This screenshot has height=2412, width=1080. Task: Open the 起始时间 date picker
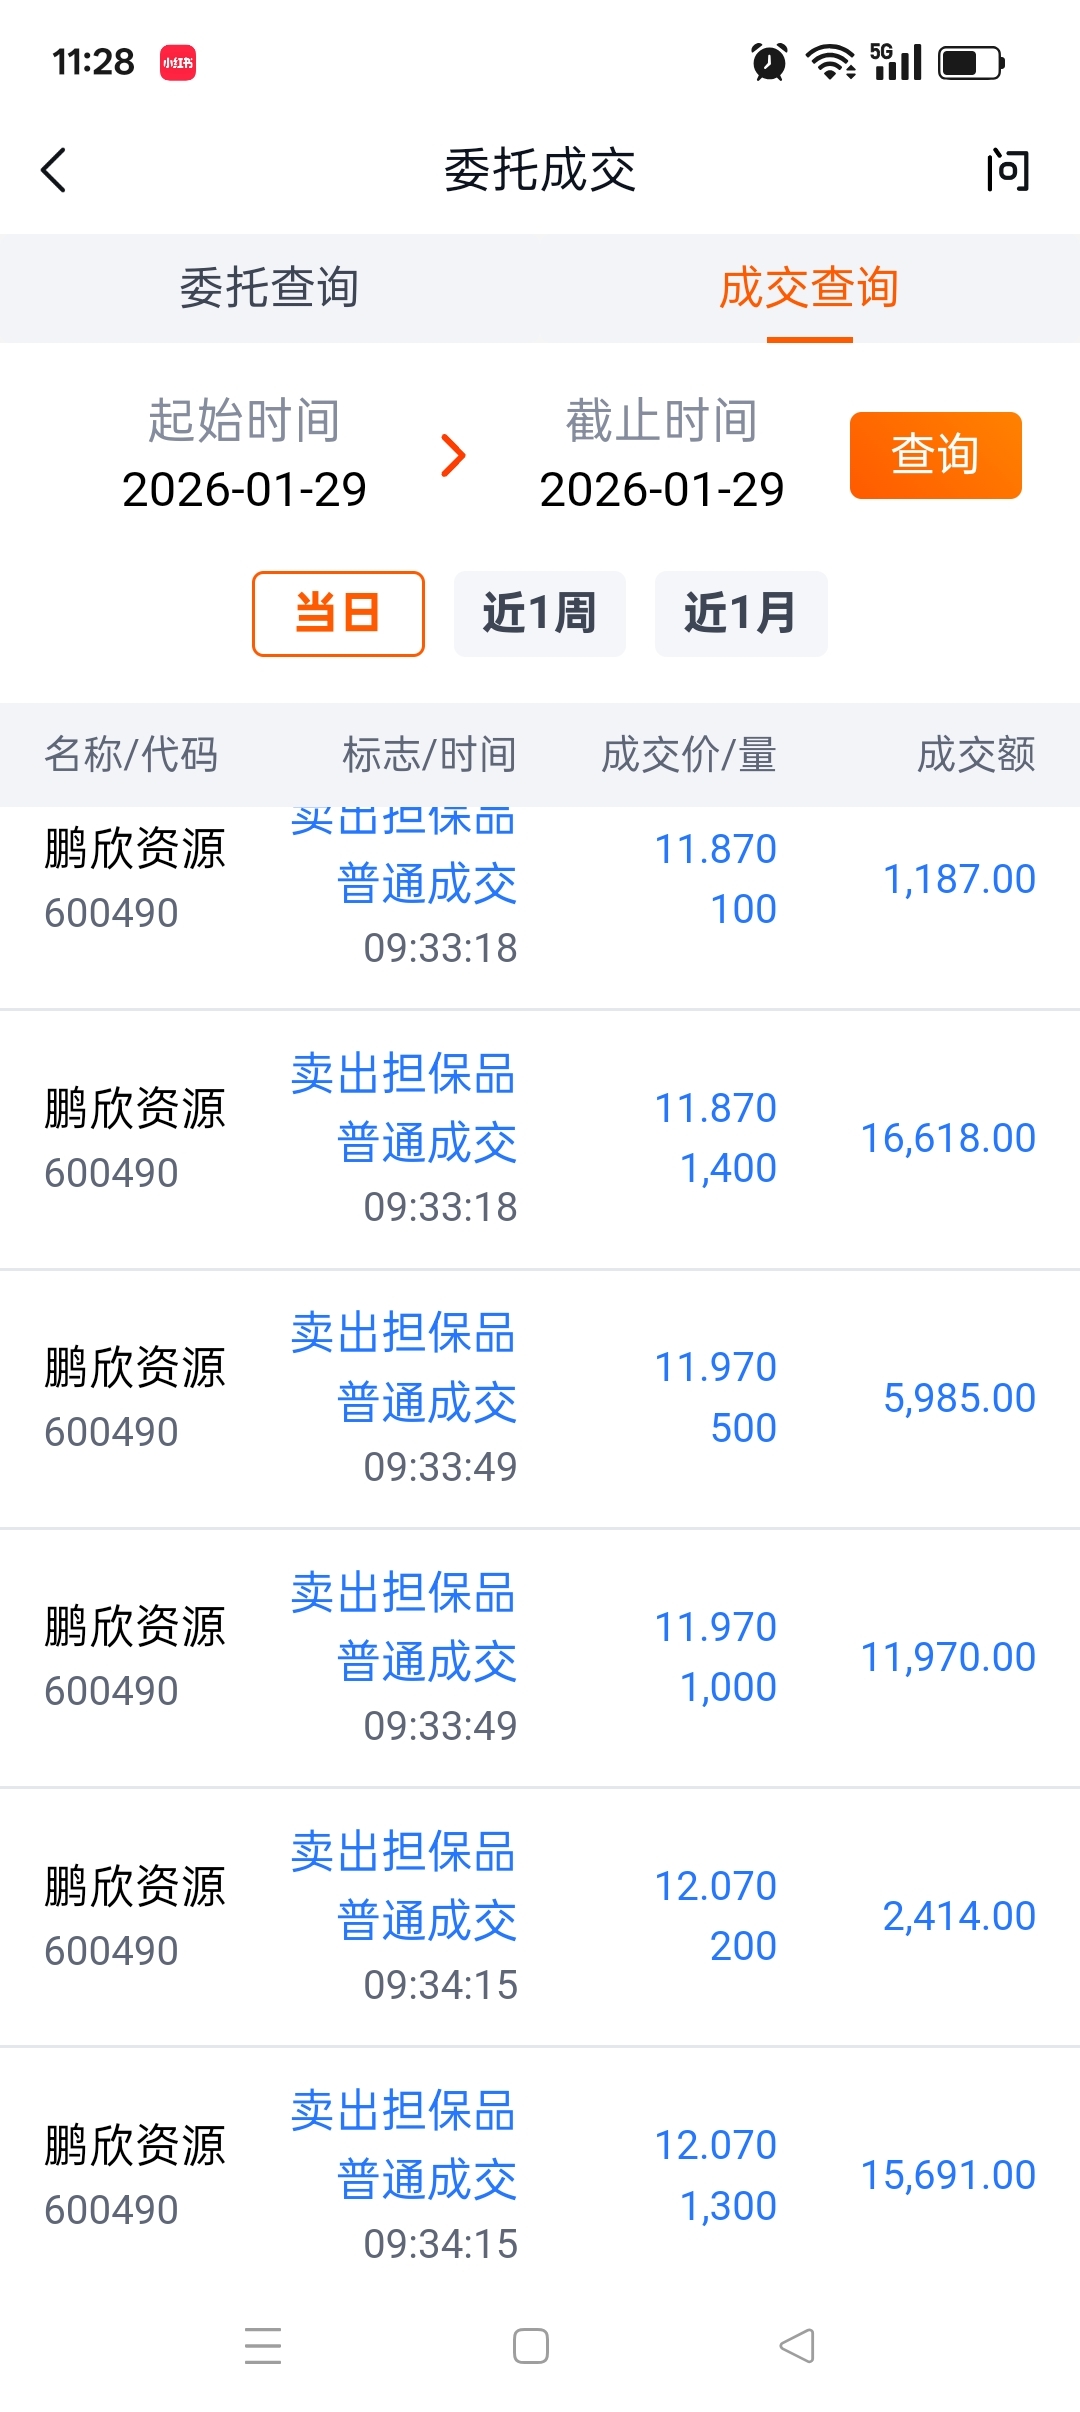pyautogui.click(x=244, y=455)
